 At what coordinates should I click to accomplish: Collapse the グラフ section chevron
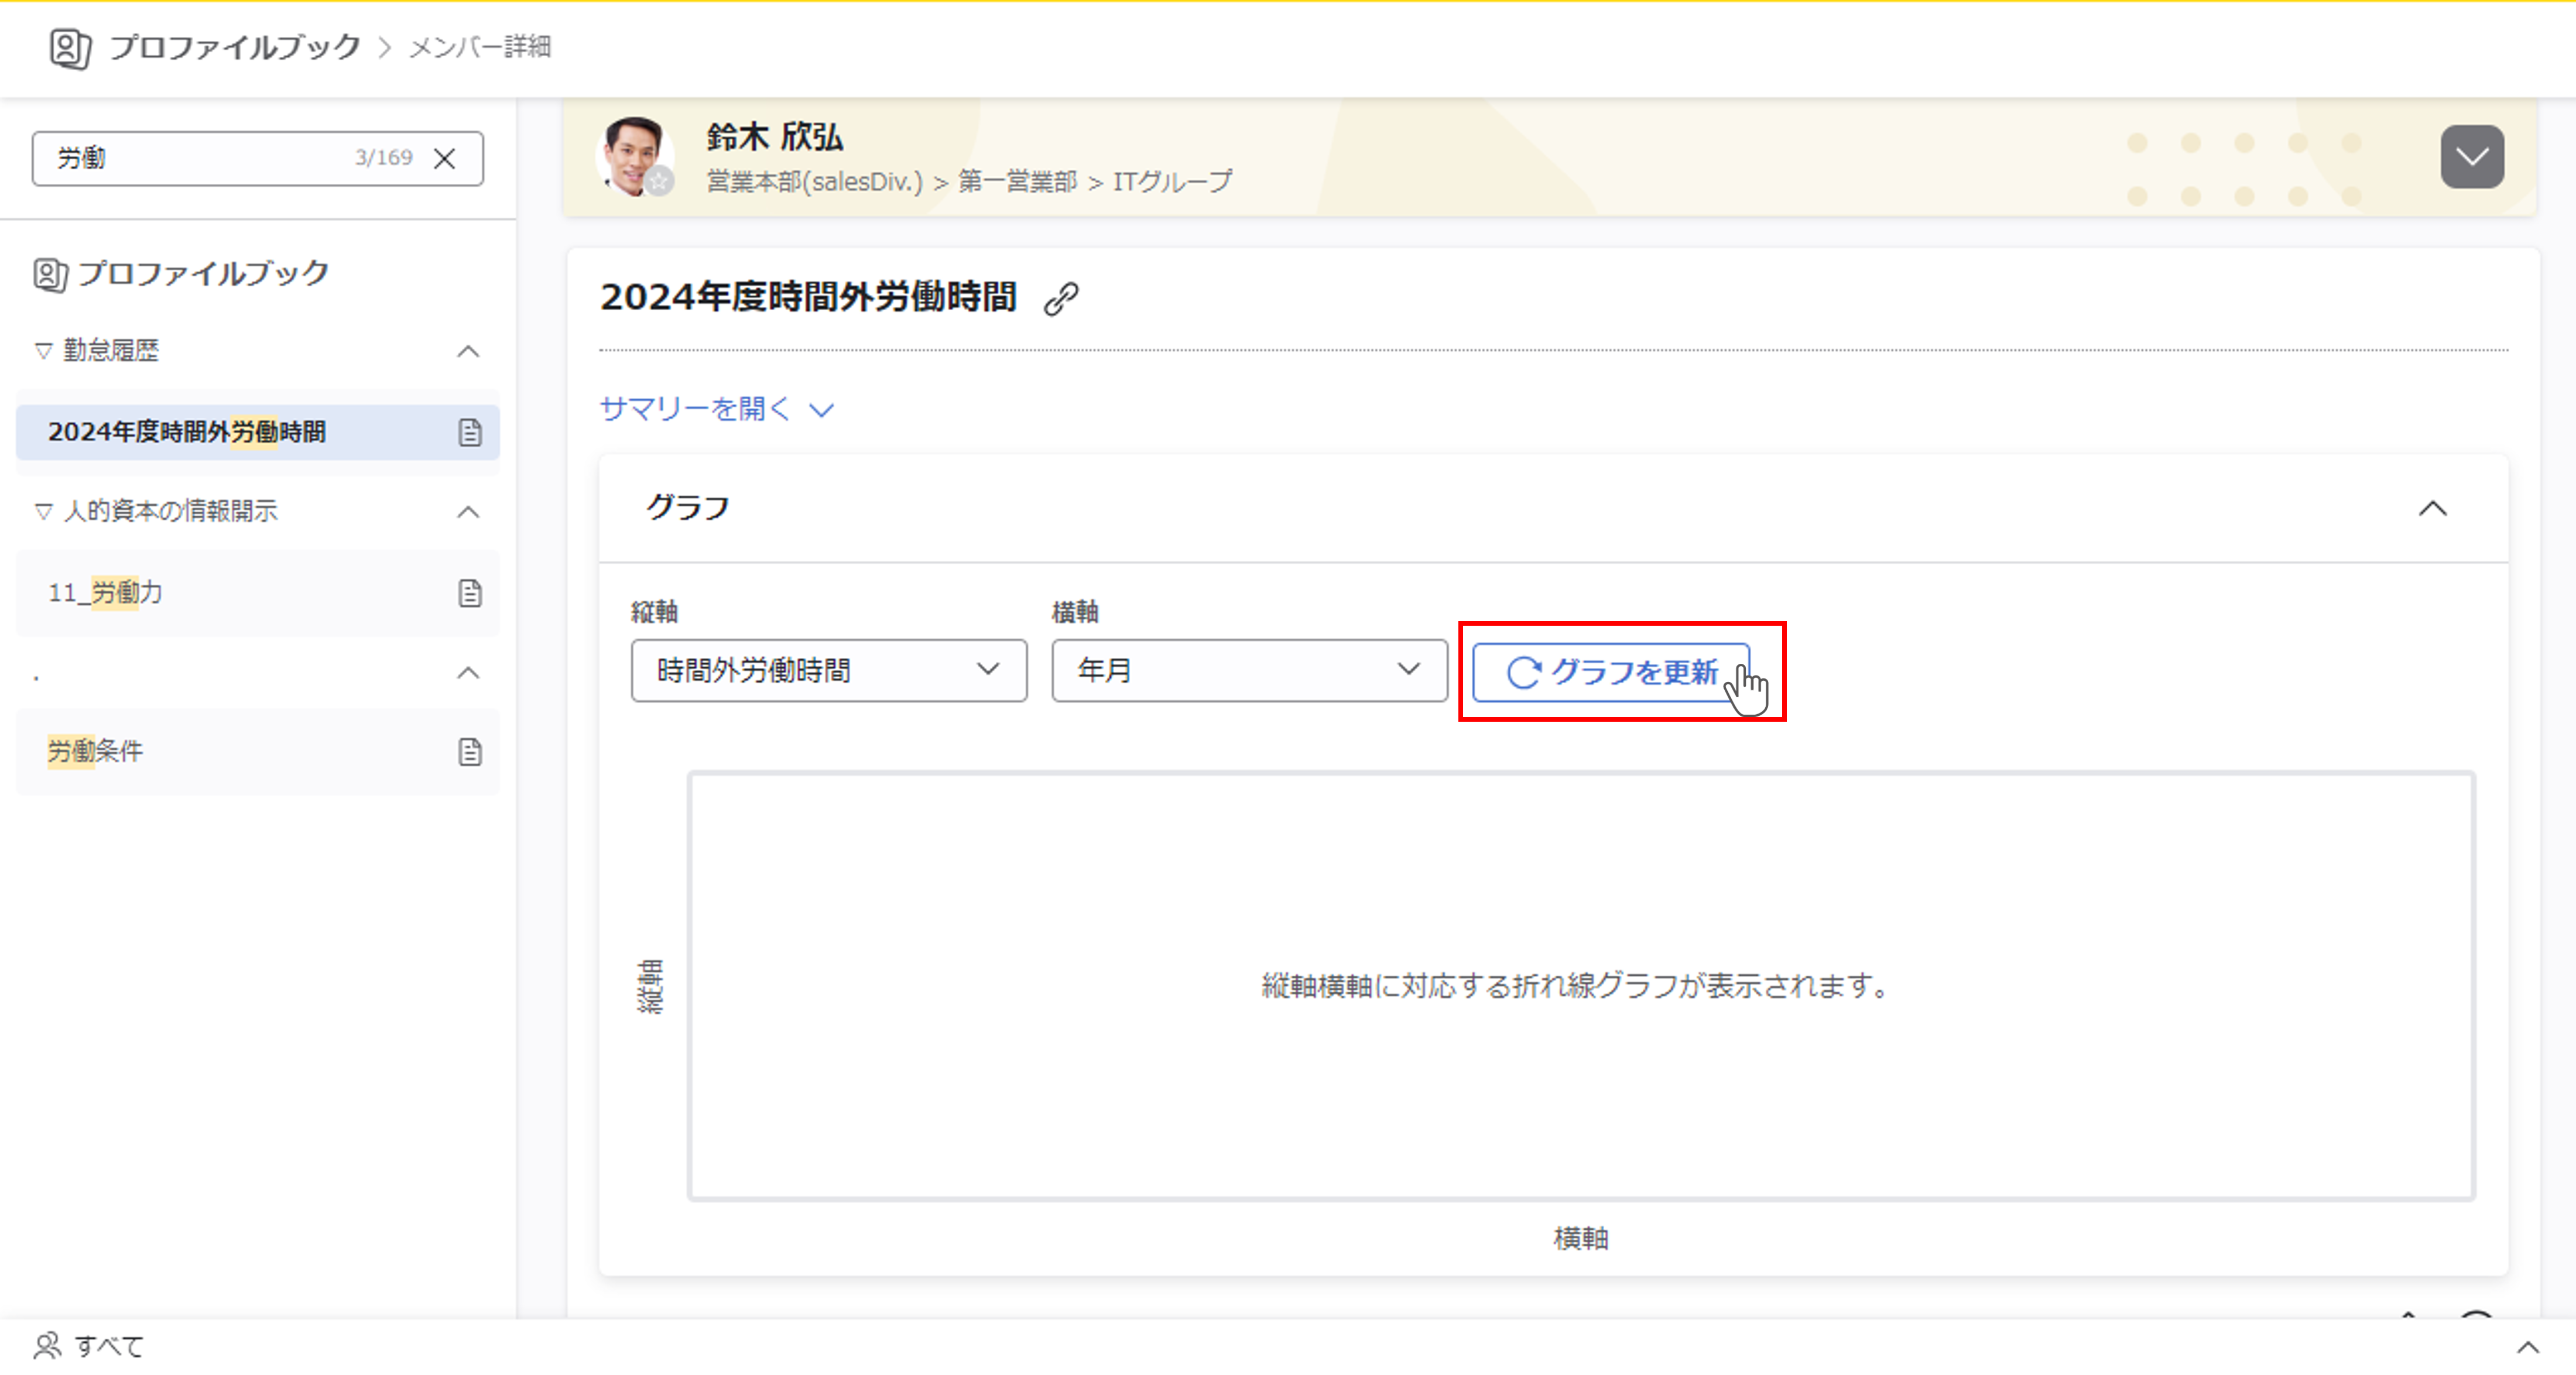(2432, 509)
